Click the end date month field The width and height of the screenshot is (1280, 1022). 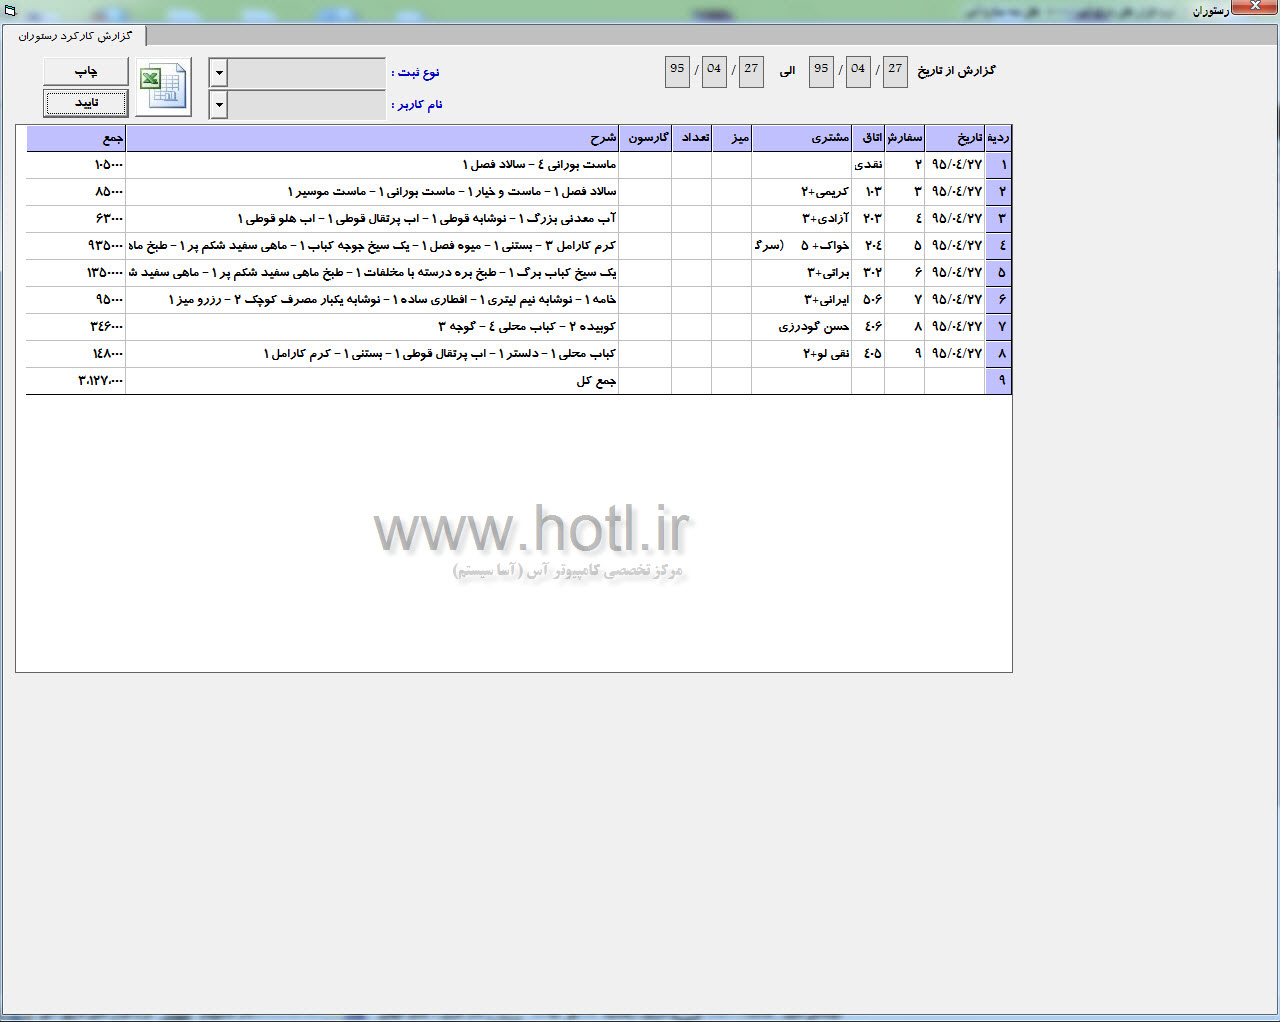tap(714, 70)
